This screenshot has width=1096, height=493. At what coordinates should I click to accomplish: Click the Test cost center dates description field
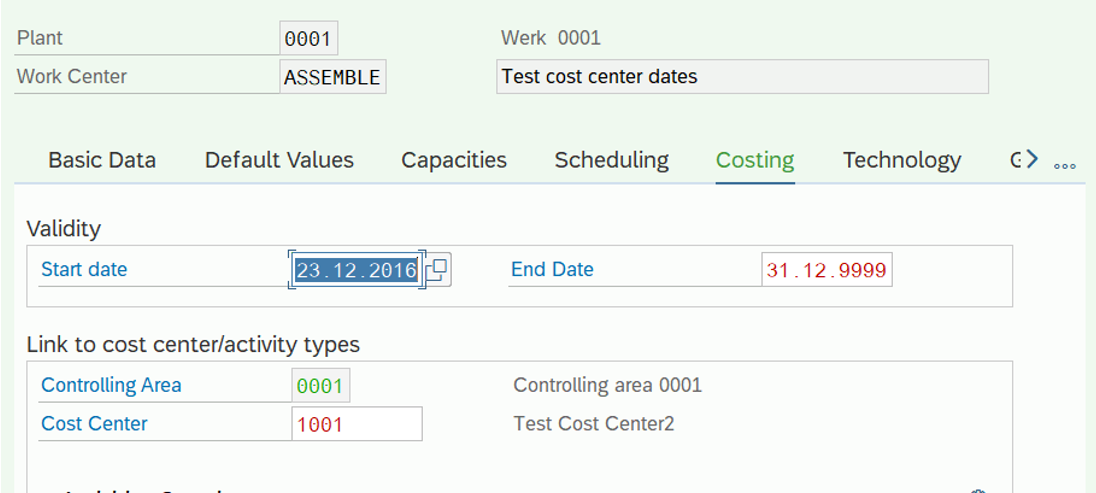[742, 76]
